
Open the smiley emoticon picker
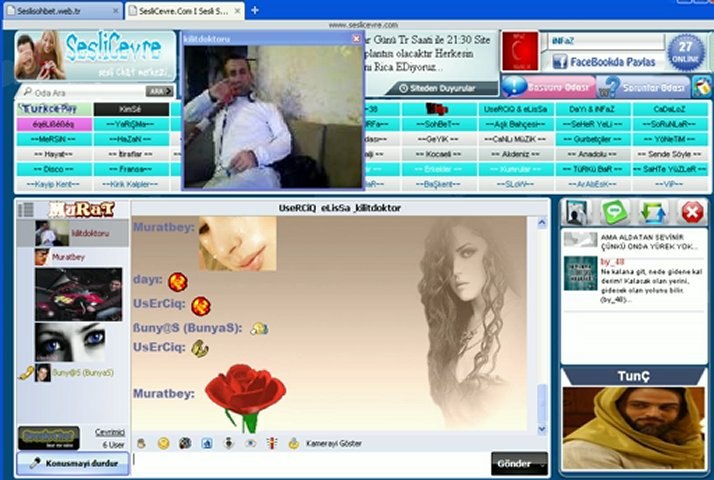[x=163, y=443]
